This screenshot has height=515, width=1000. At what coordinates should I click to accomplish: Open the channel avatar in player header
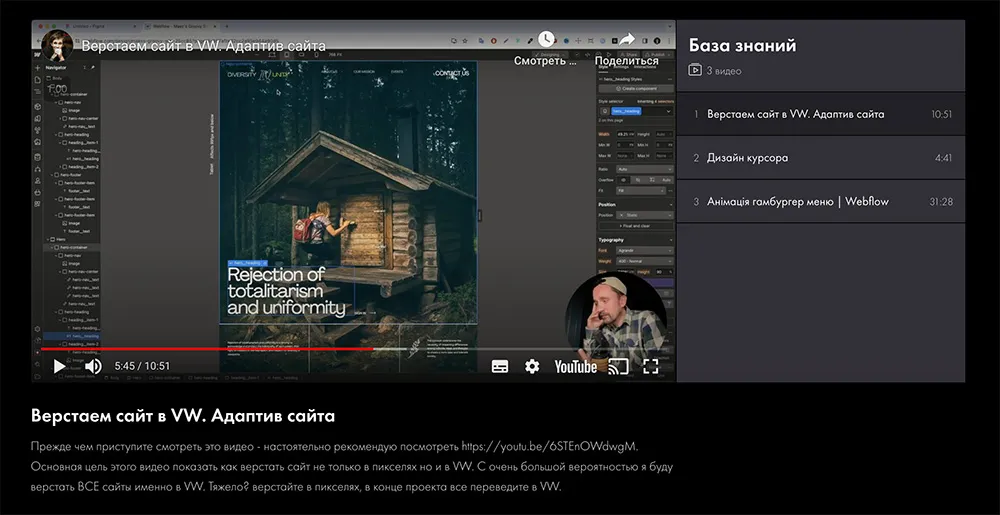tap(57, 45)
